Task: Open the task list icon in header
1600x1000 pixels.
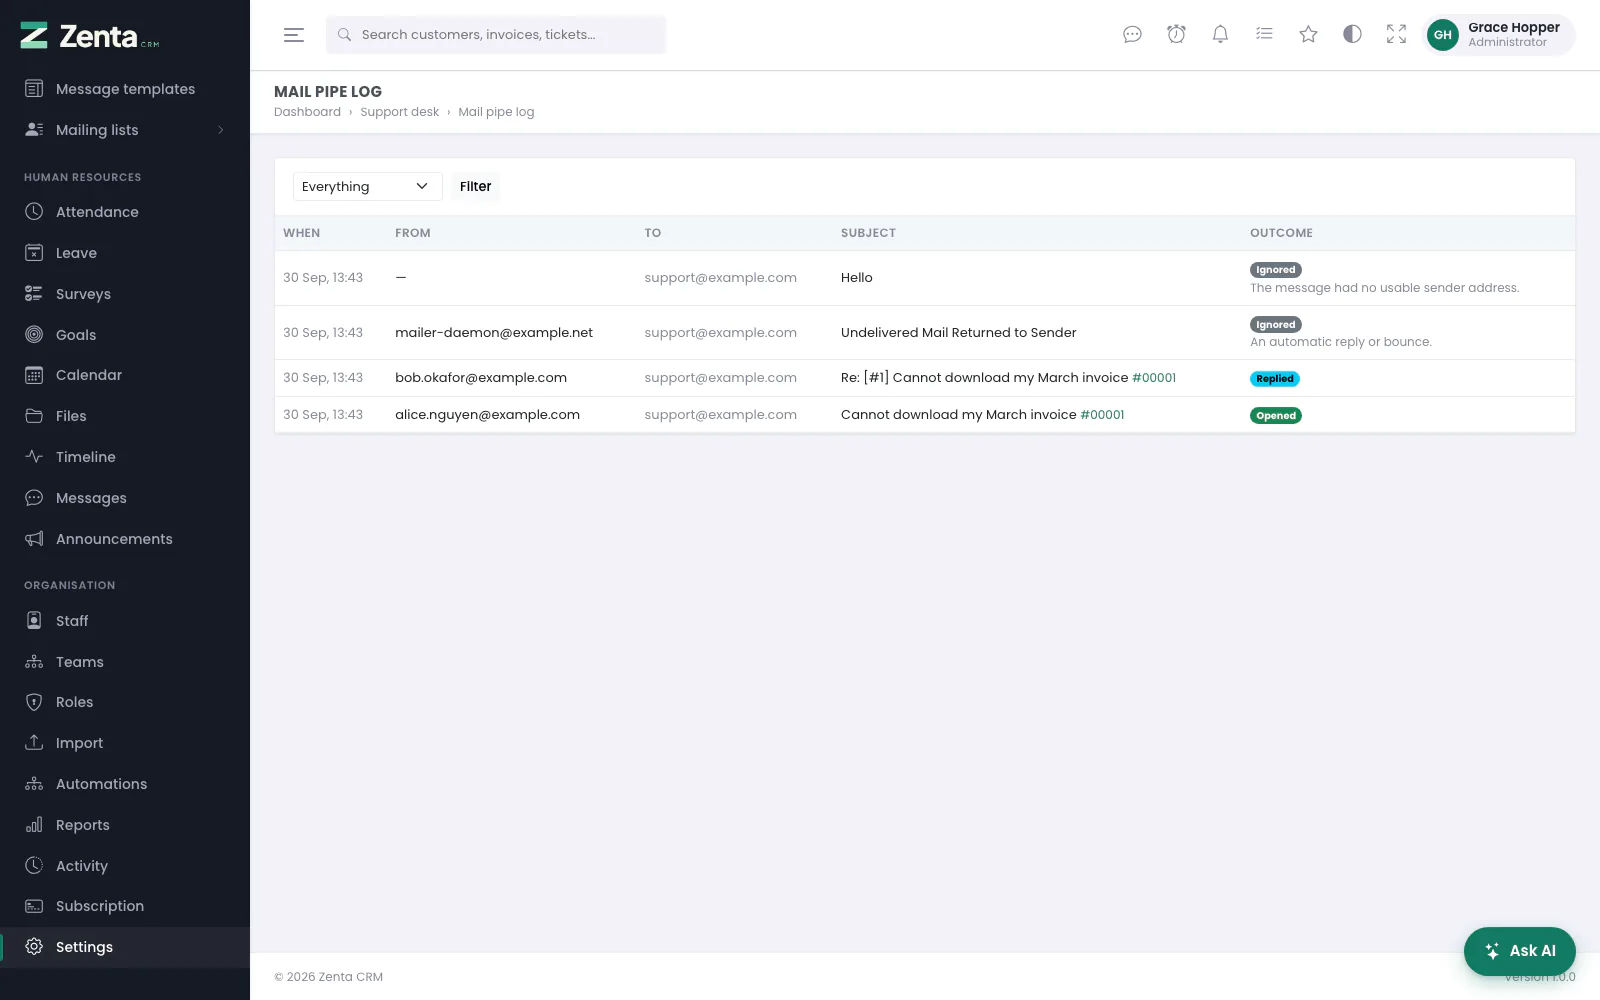Action: coord(1264,35)
